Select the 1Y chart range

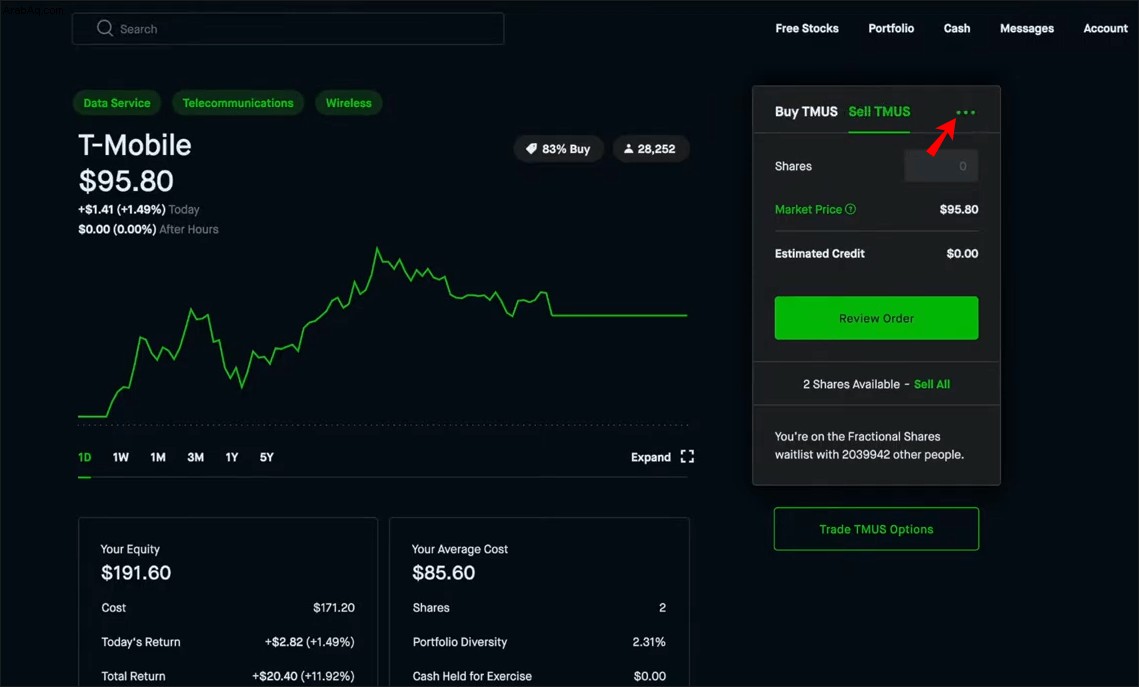coord(232,458)
